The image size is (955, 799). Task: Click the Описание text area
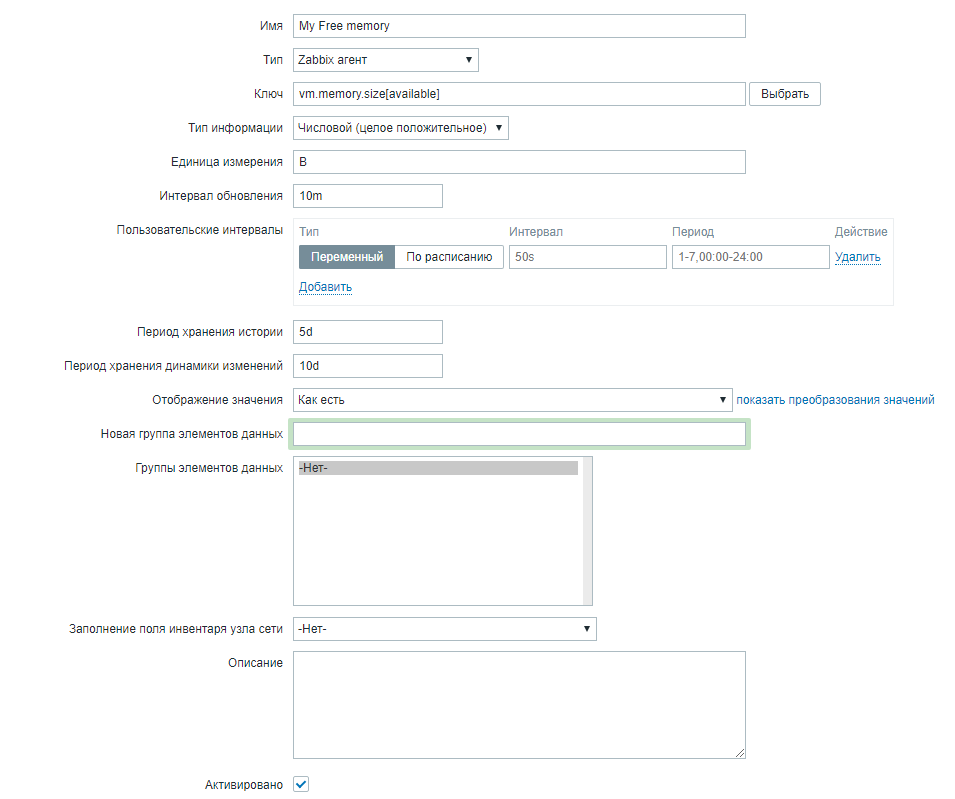pyautogui.click(x=519, y=705)
